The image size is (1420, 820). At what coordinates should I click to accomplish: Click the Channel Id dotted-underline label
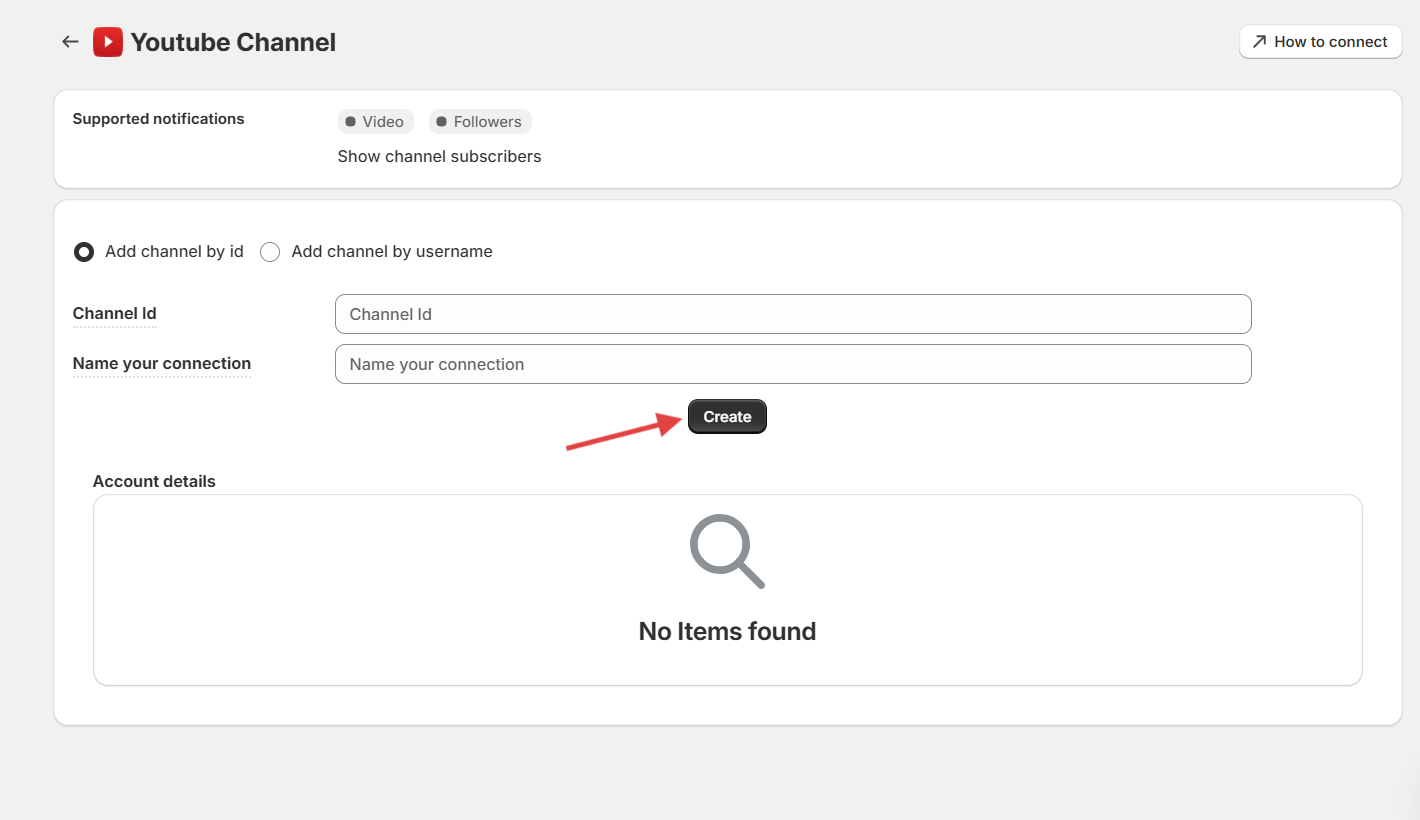(115, 314)
